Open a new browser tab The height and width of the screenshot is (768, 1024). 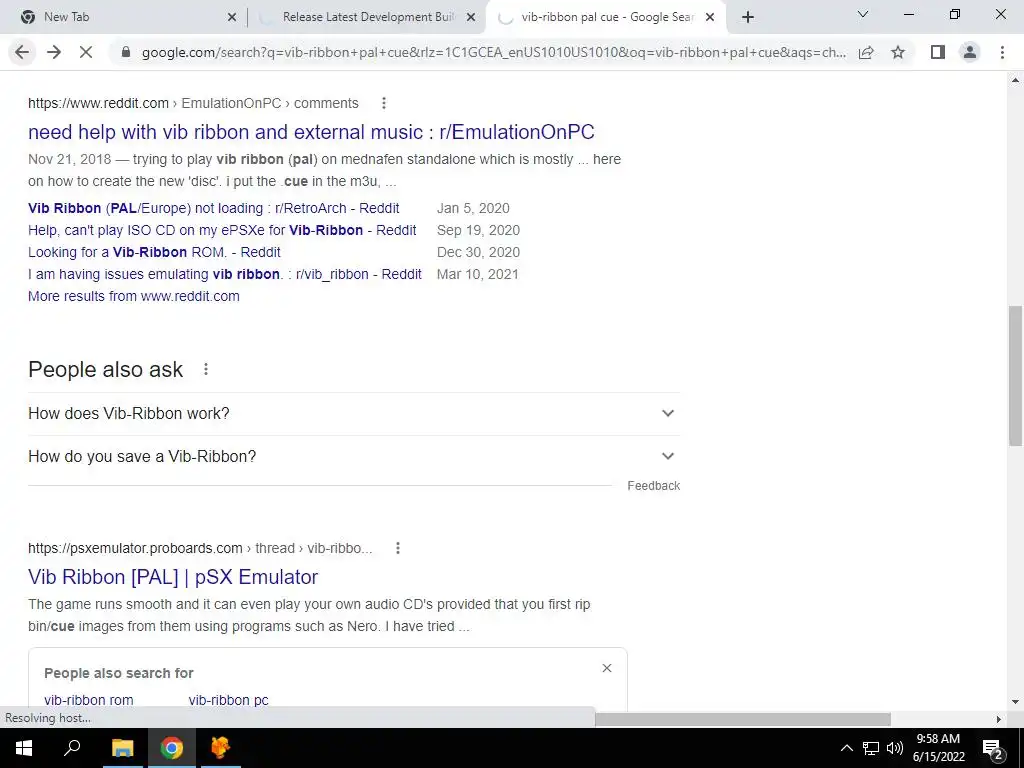[x=748, y=18]
